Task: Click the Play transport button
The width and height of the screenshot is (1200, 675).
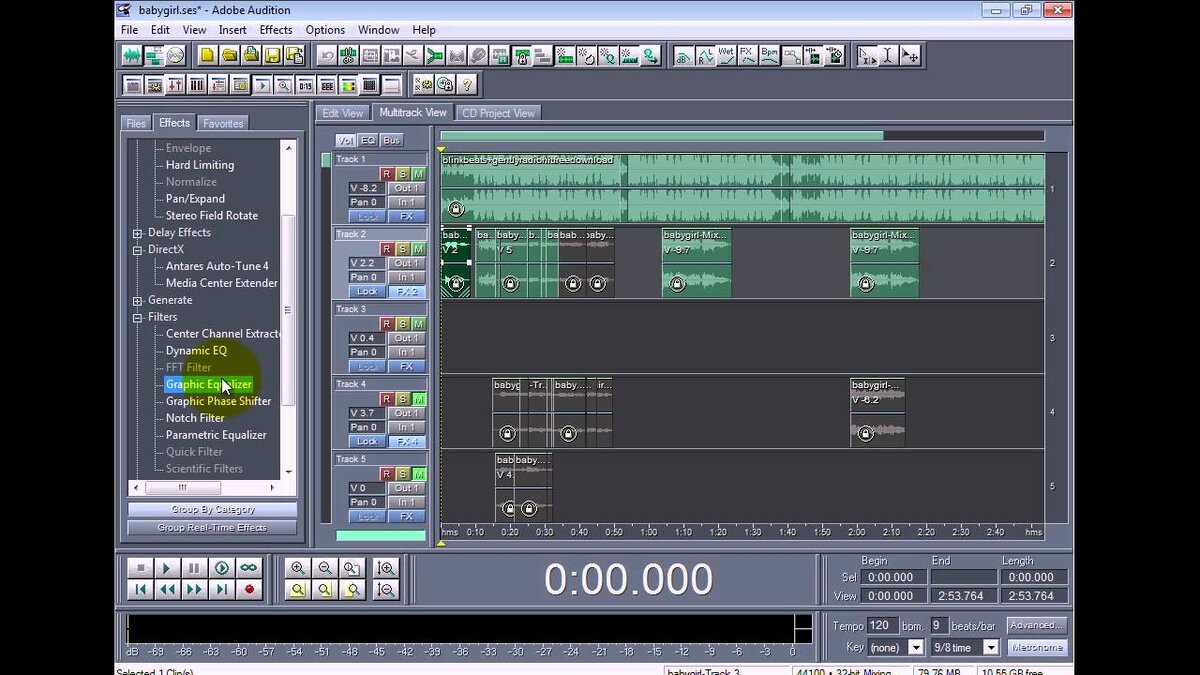Action: pos(166,568)
